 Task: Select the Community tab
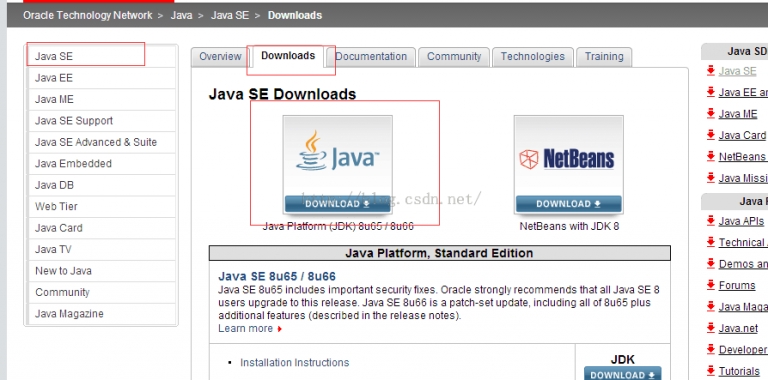click(454, 57)
